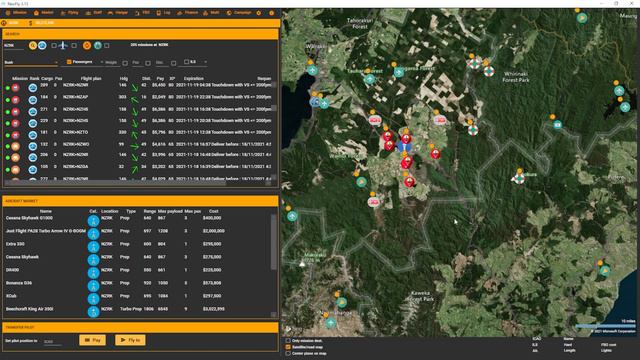Enable Center plane on map checkbox

pos(288,353)
